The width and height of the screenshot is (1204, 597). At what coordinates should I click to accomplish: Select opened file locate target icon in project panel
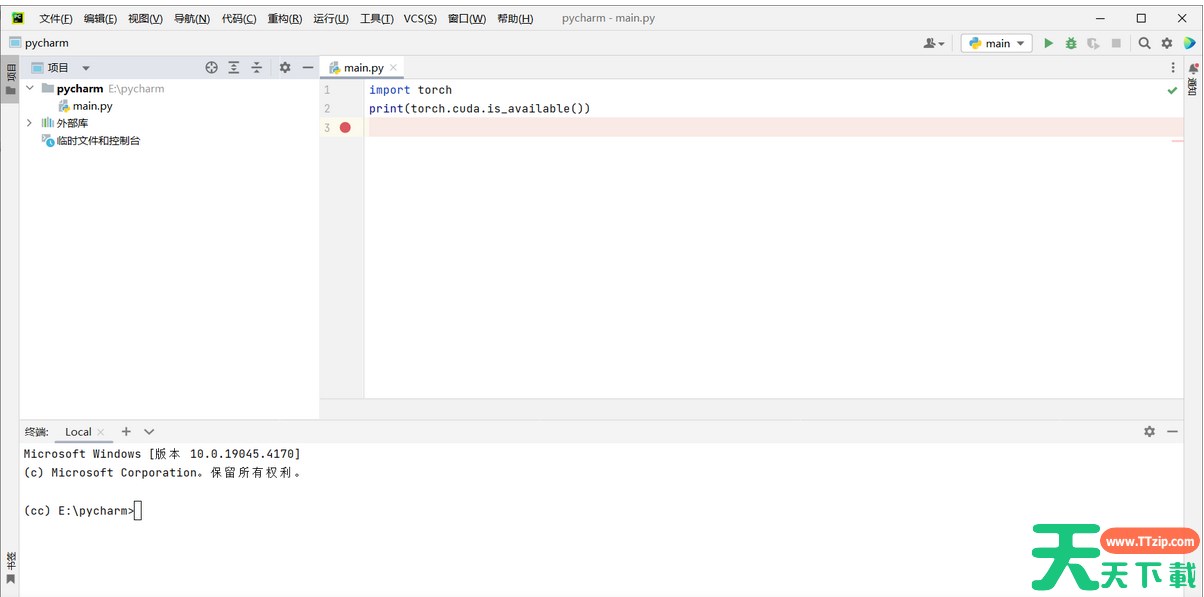click(211, 67)
